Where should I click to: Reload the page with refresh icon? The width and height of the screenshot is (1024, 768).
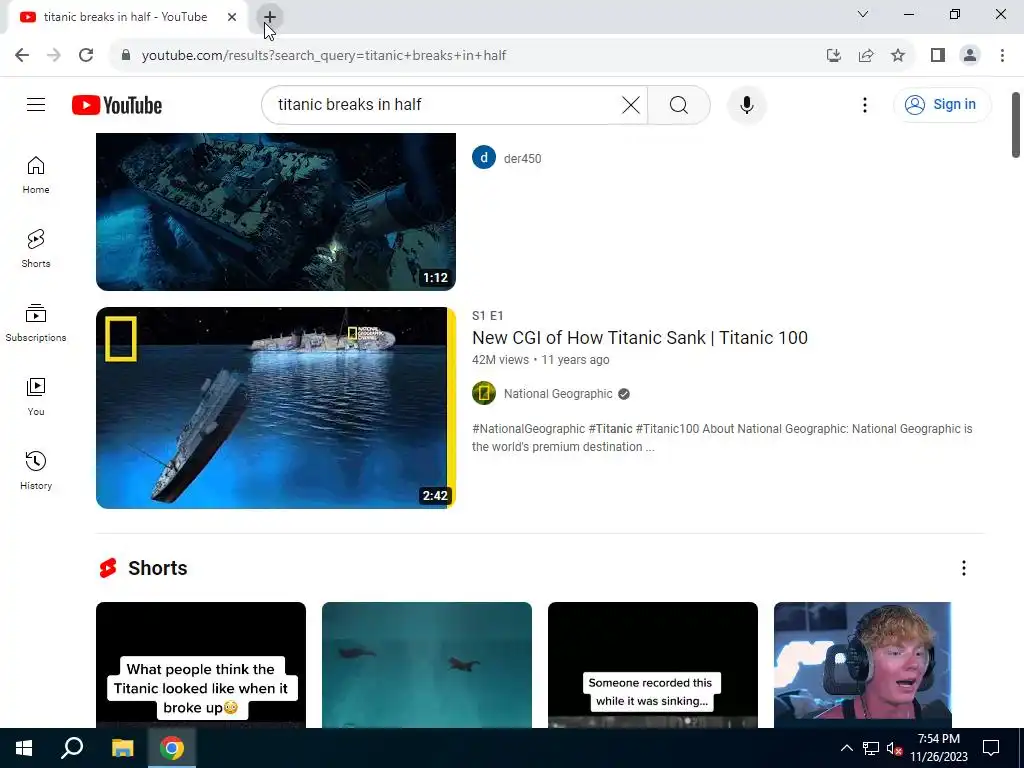pos(86,55)
